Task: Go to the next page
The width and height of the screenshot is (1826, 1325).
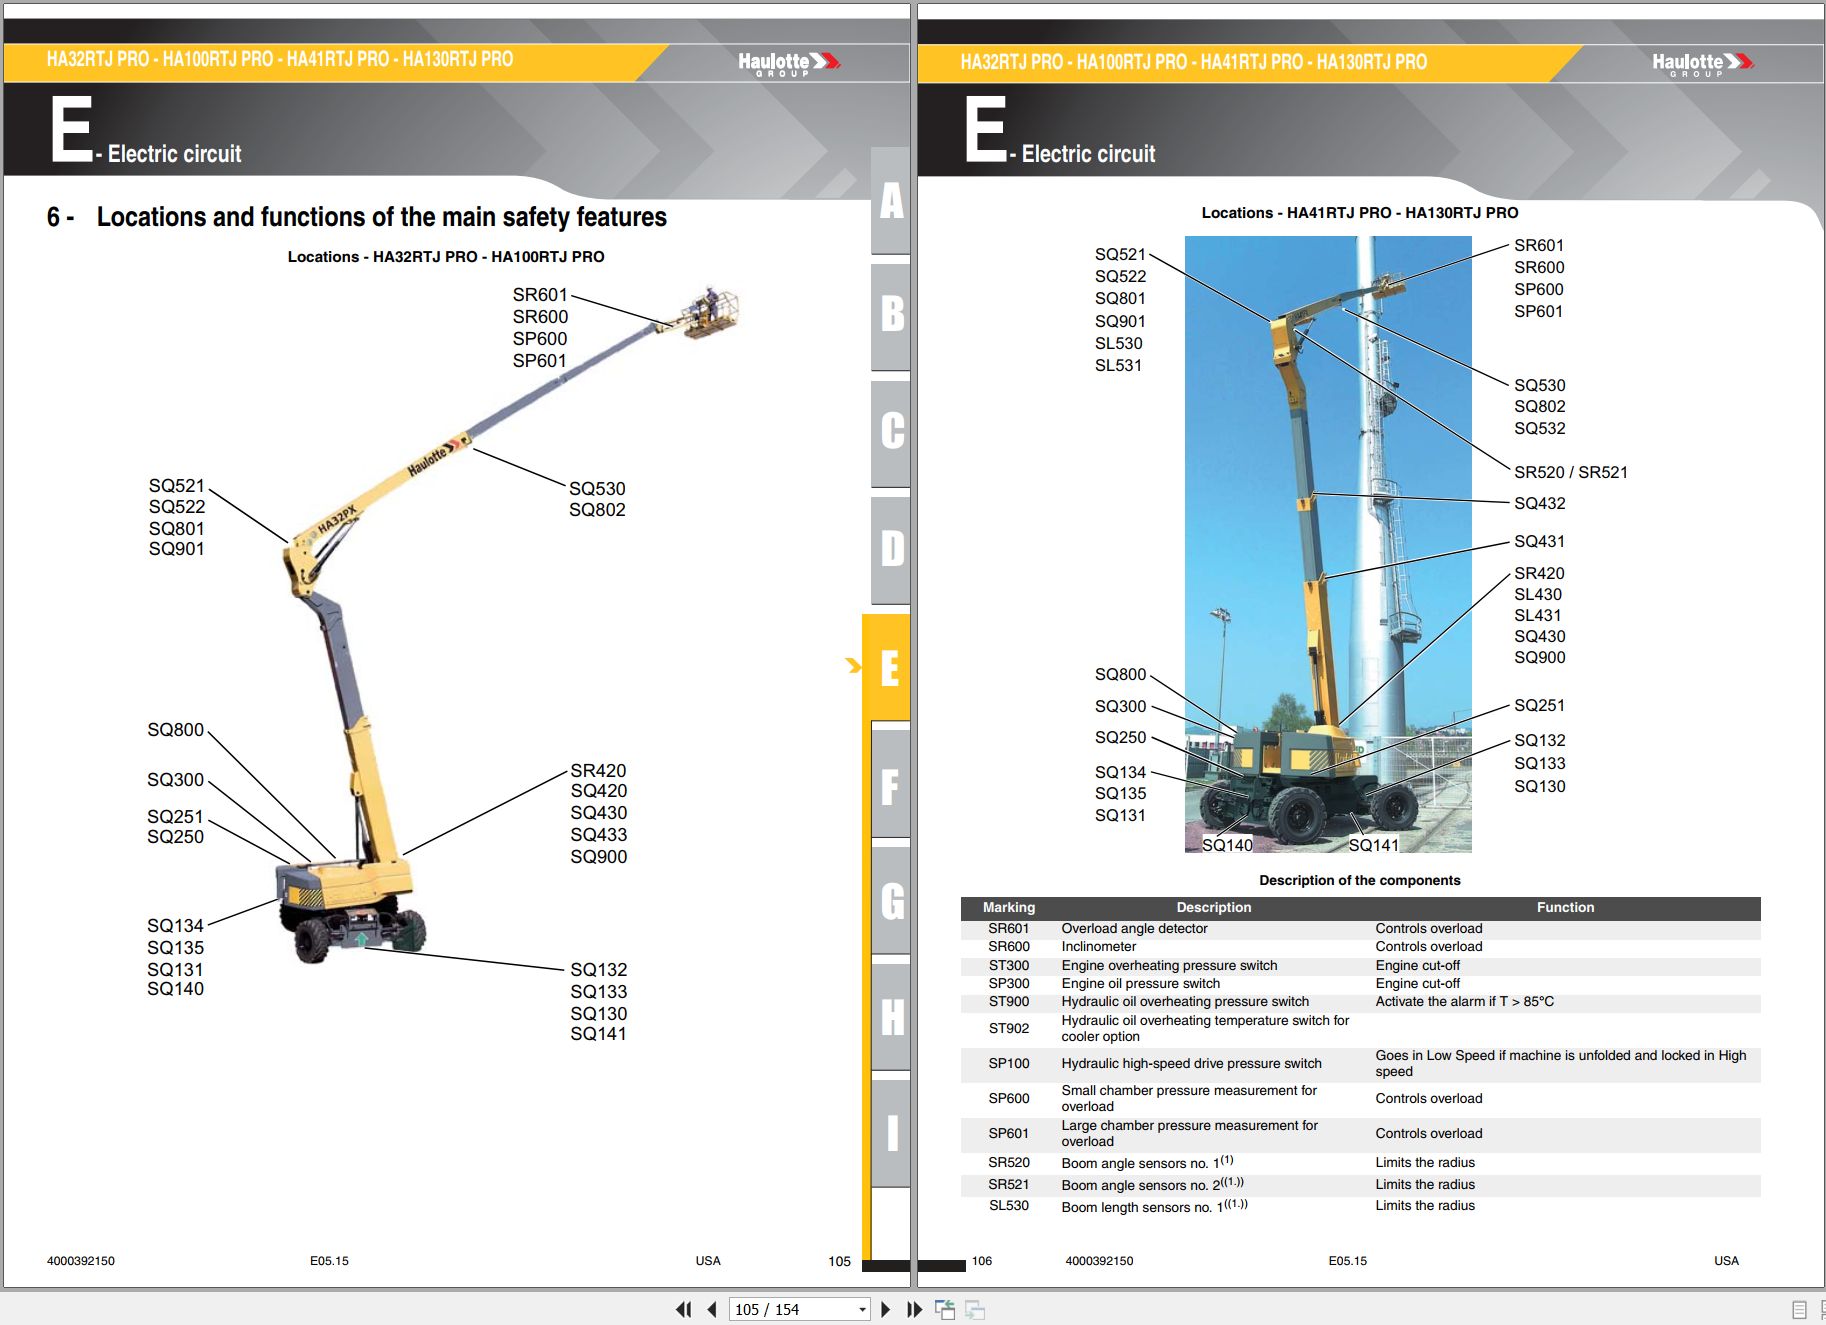Action: coord(885,1309)
